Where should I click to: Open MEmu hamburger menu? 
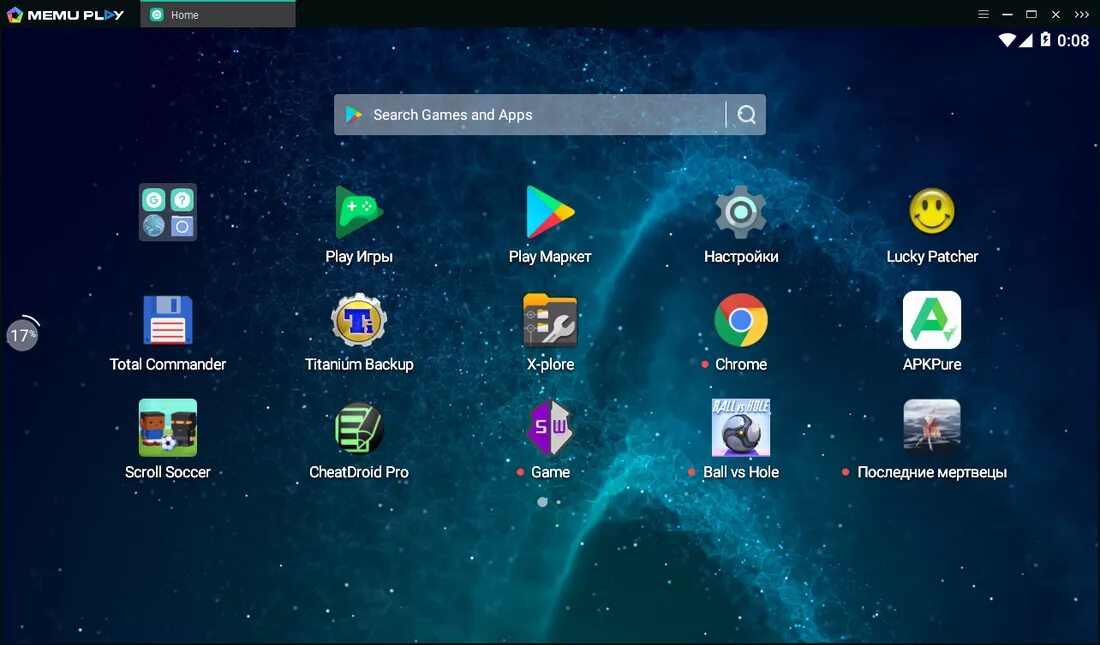coord(984,14)
